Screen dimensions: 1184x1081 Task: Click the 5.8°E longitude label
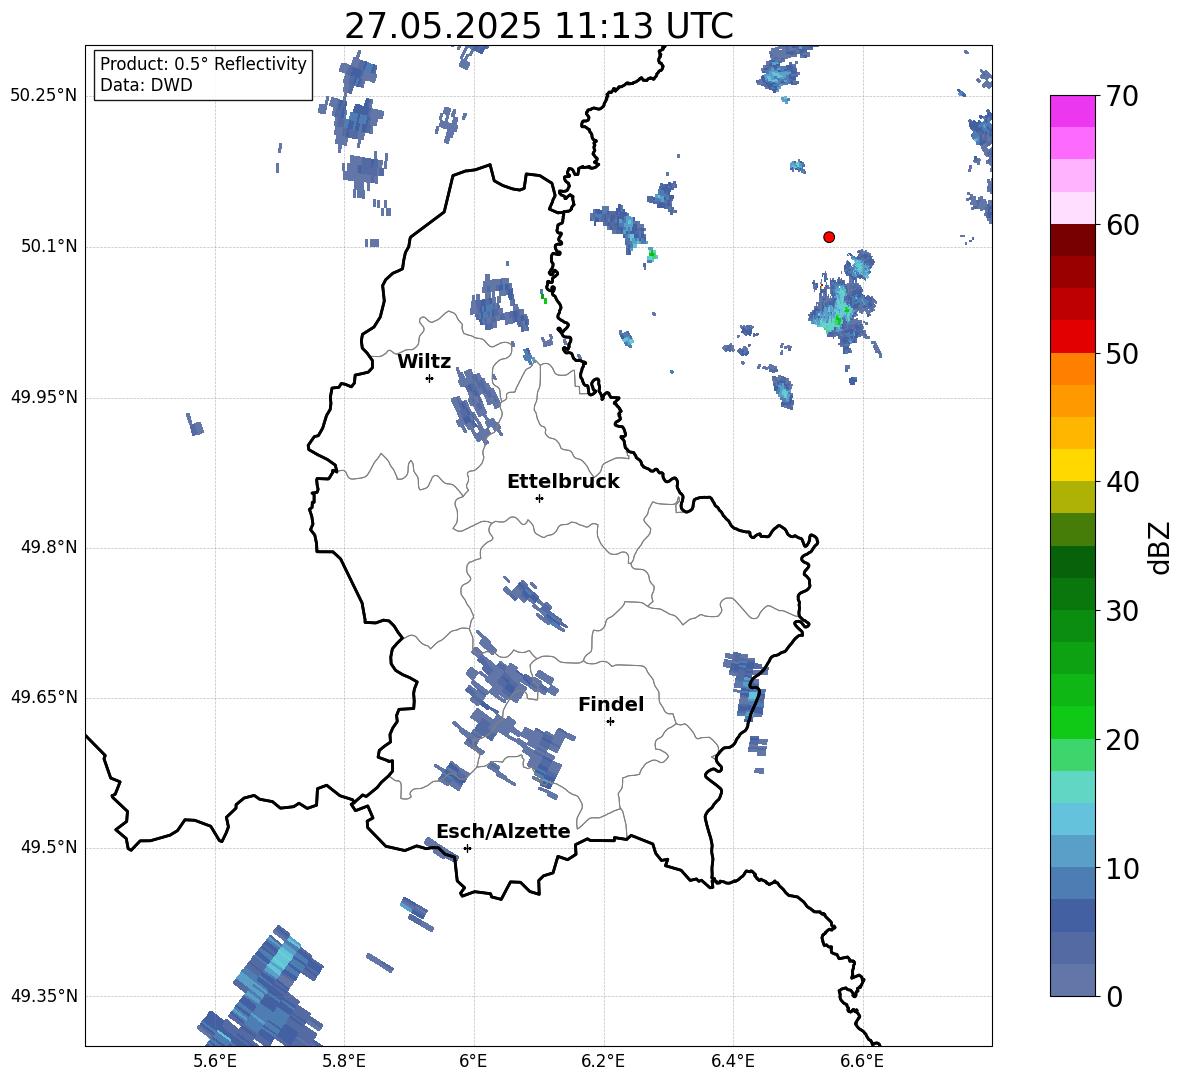pyautogui.click(x=344, y=1061)
